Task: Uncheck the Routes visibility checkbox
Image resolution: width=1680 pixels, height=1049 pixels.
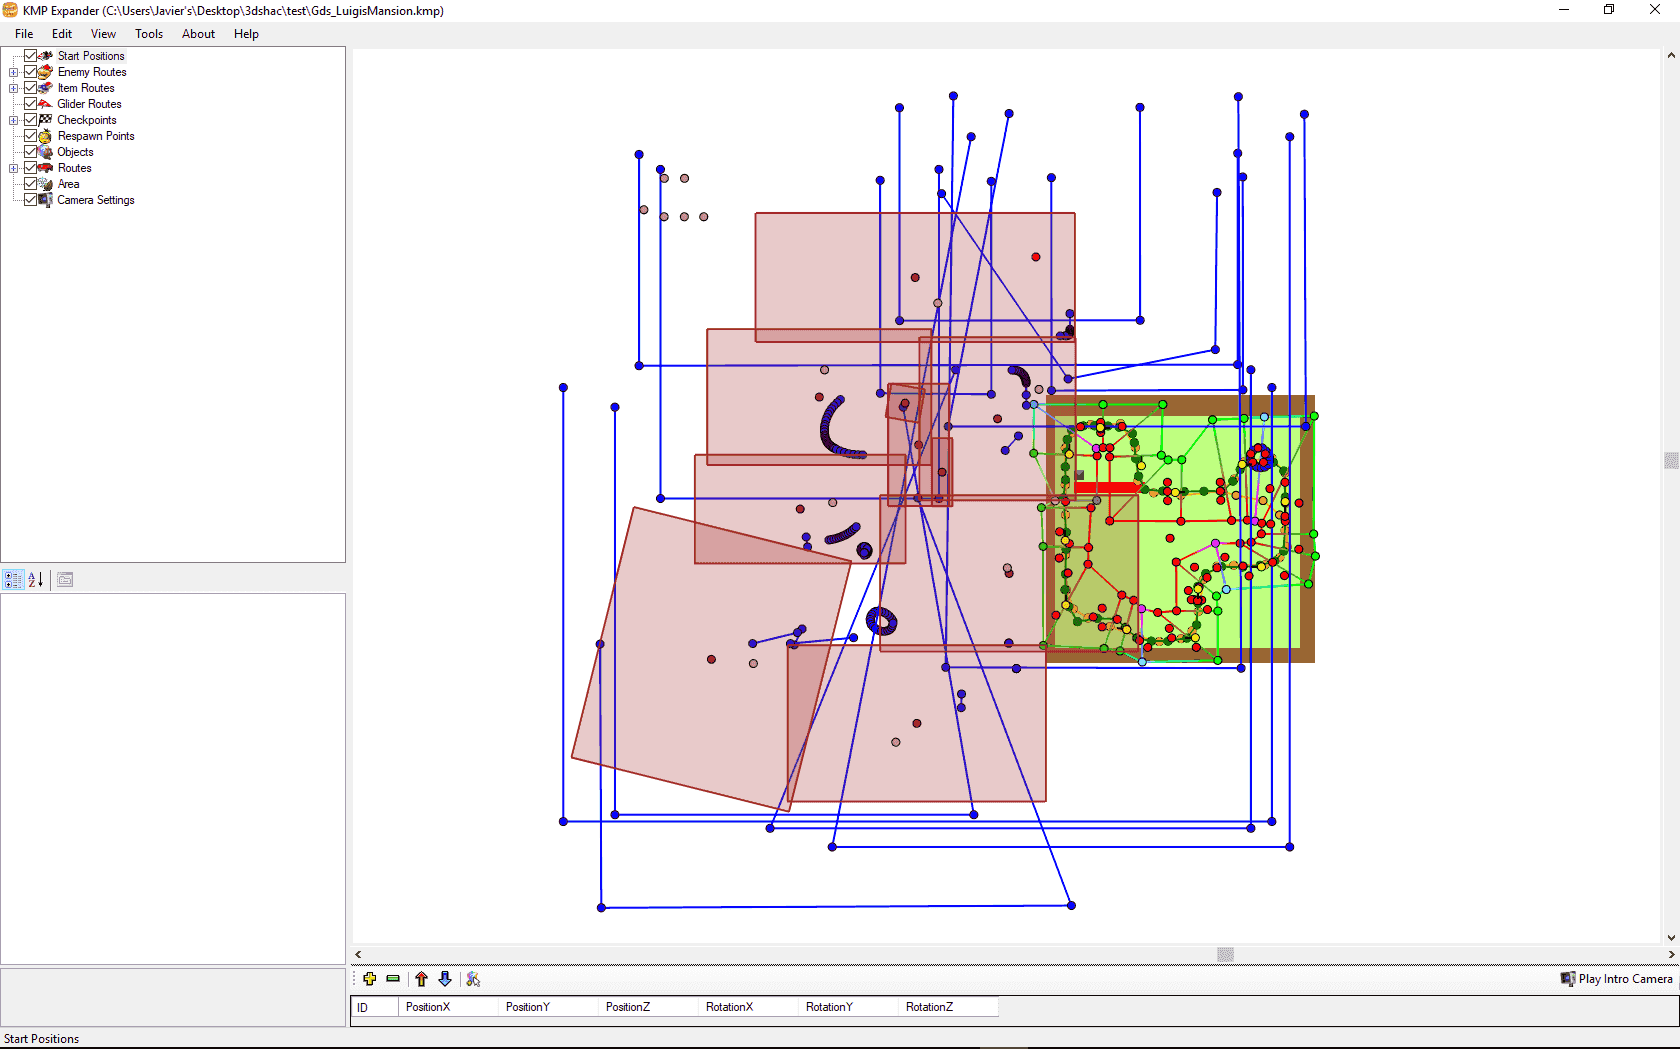Action: [30, 168]
